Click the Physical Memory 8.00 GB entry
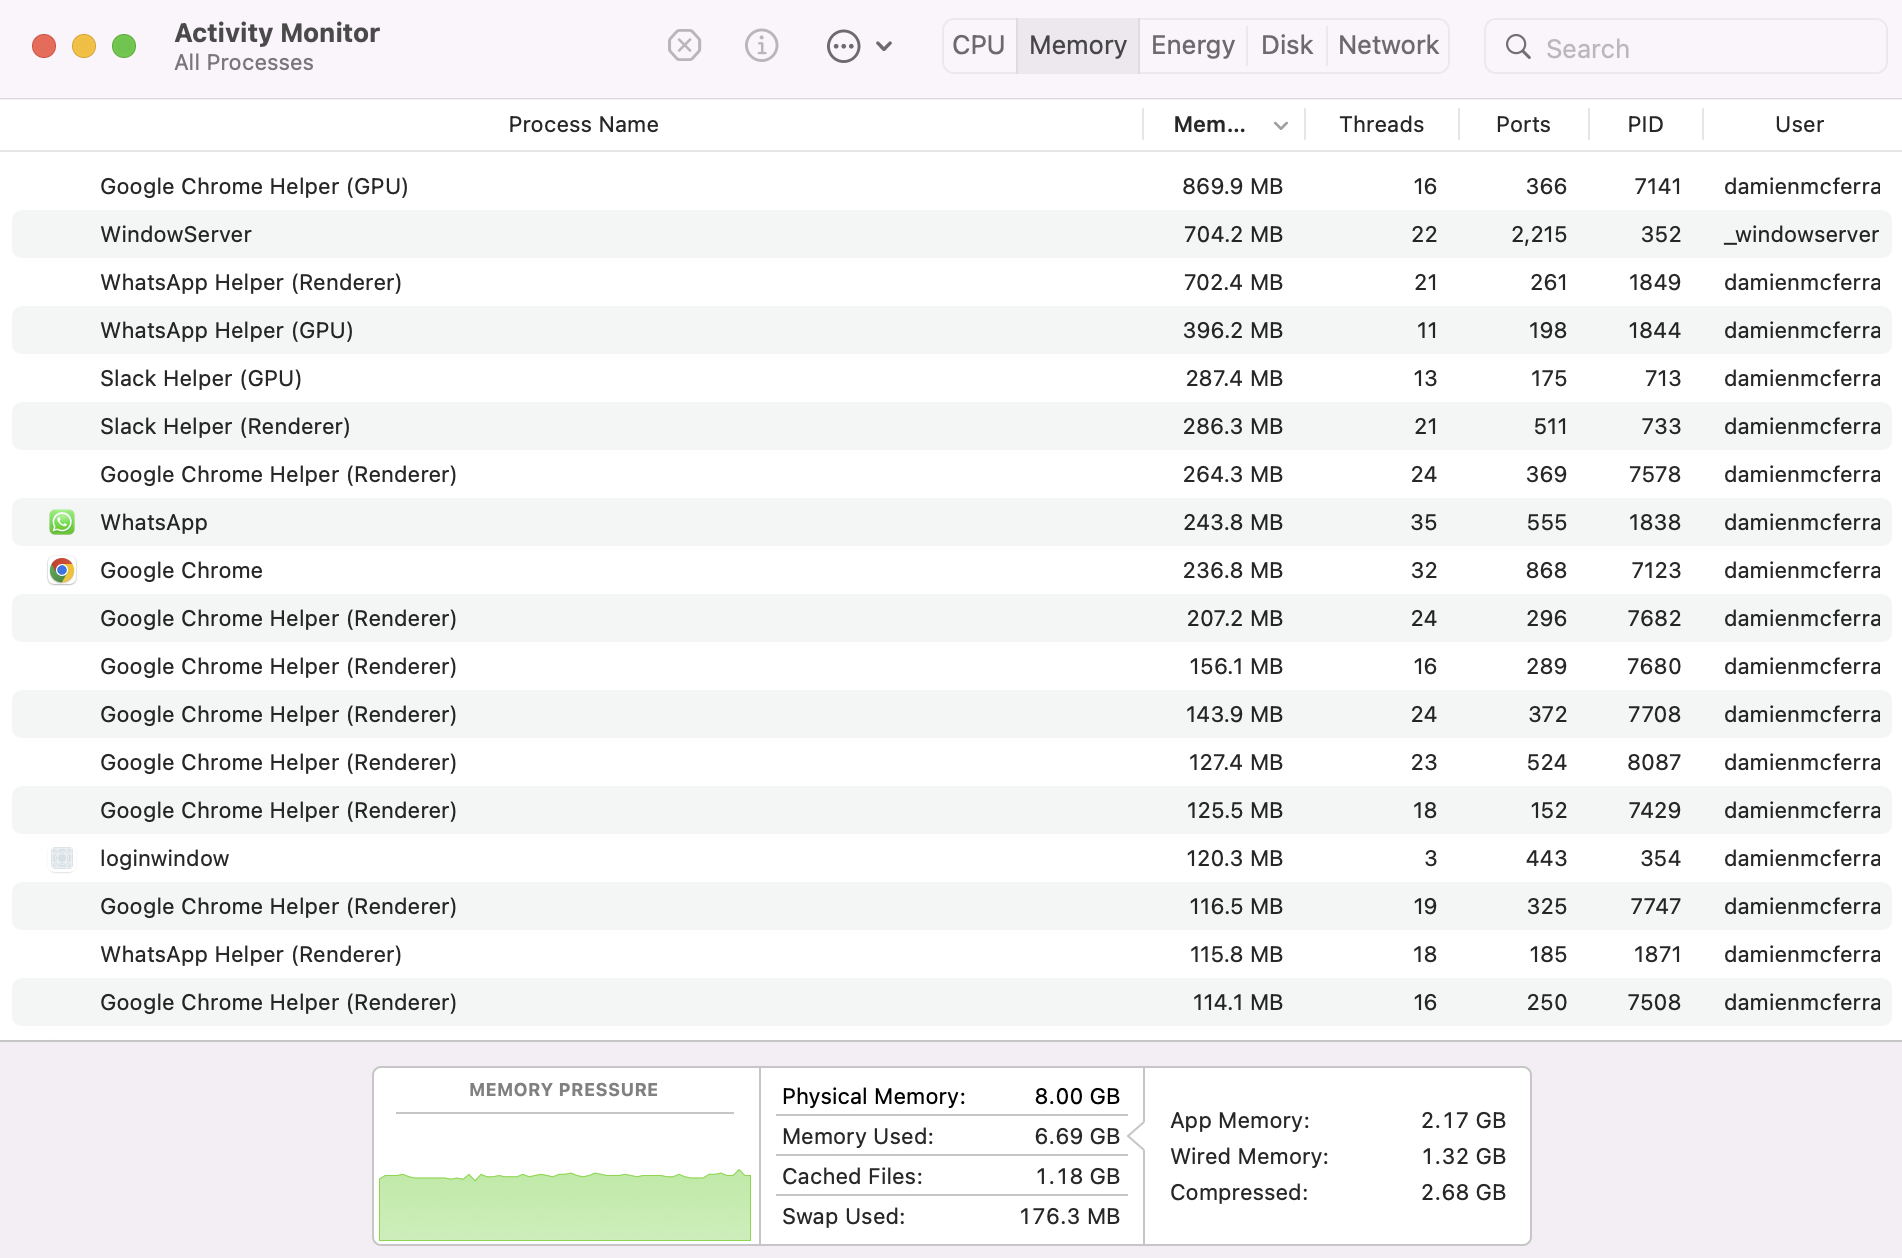 tap(951, 1096)
